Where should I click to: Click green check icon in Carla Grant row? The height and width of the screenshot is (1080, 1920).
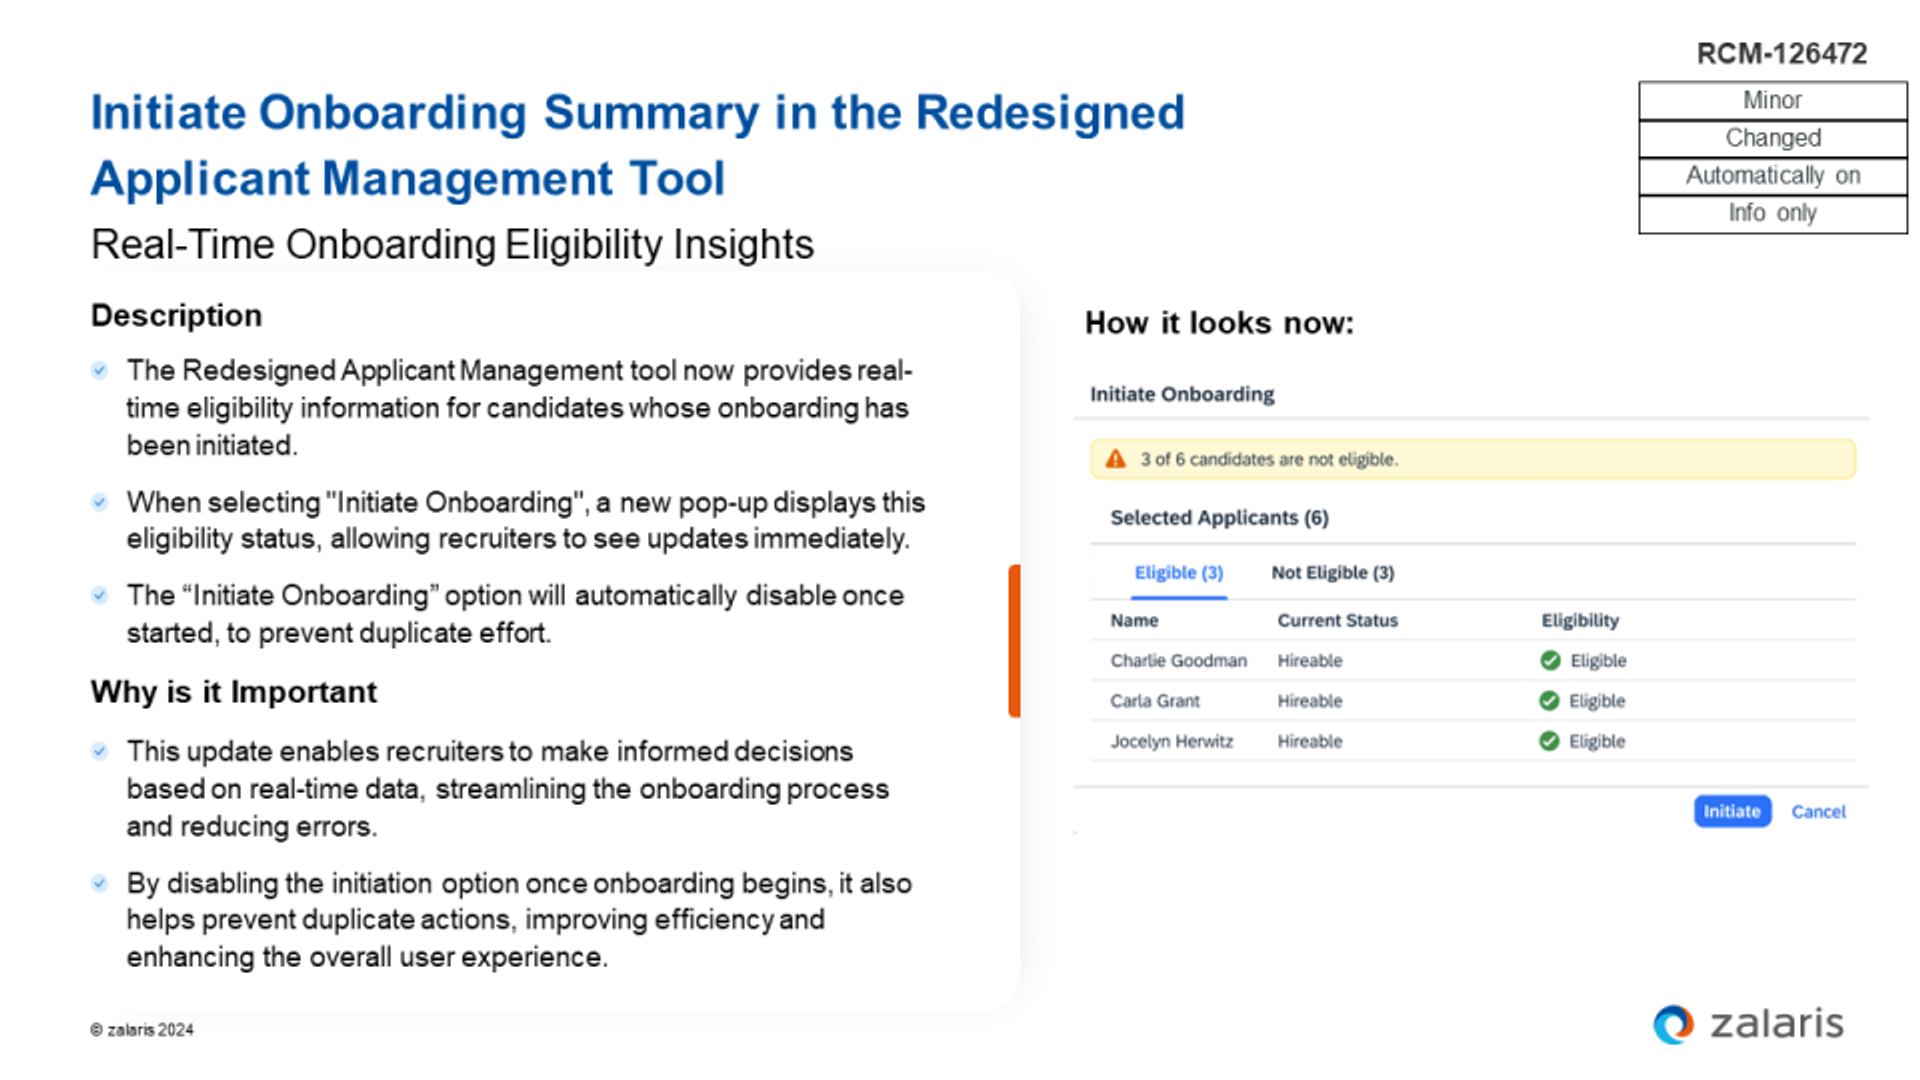pos(1549,701)
